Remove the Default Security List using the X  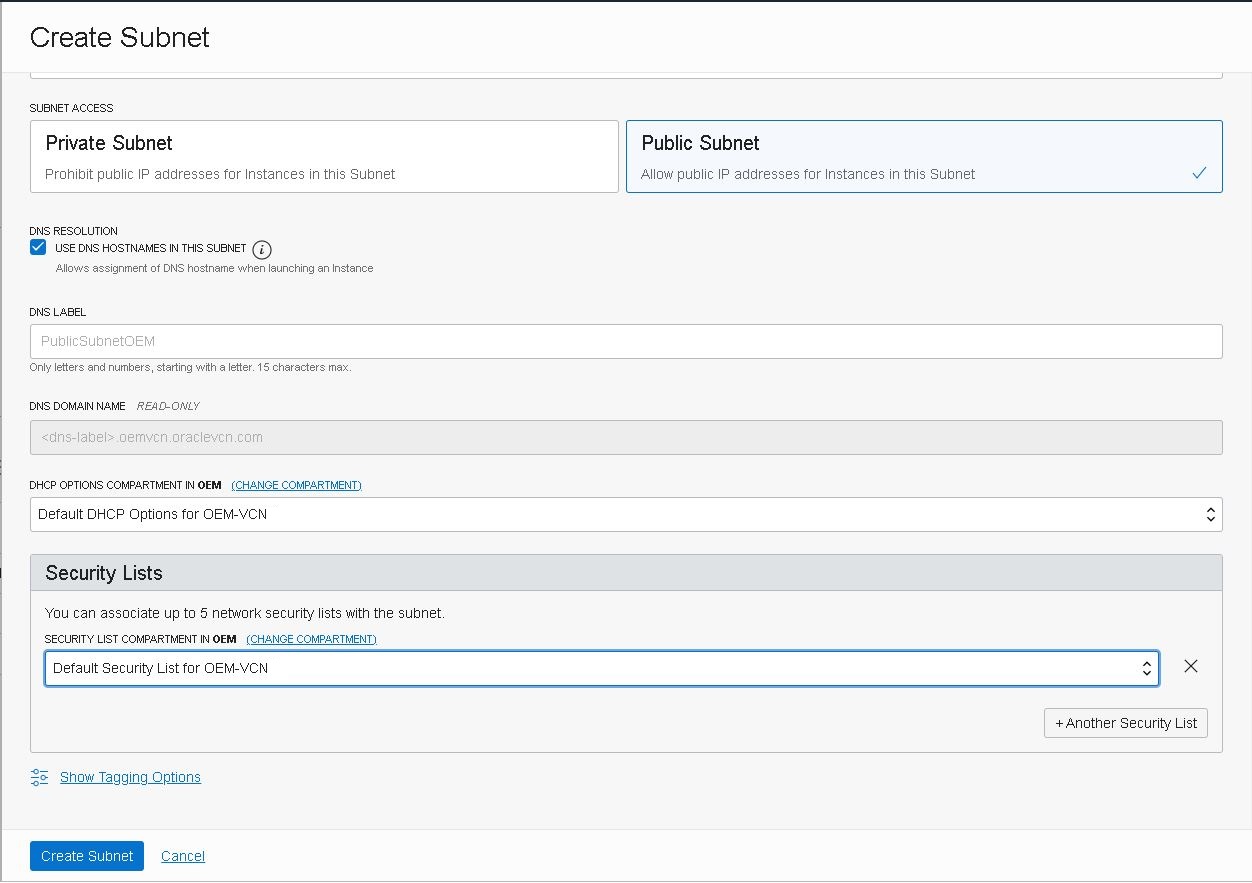point(1191,666)
